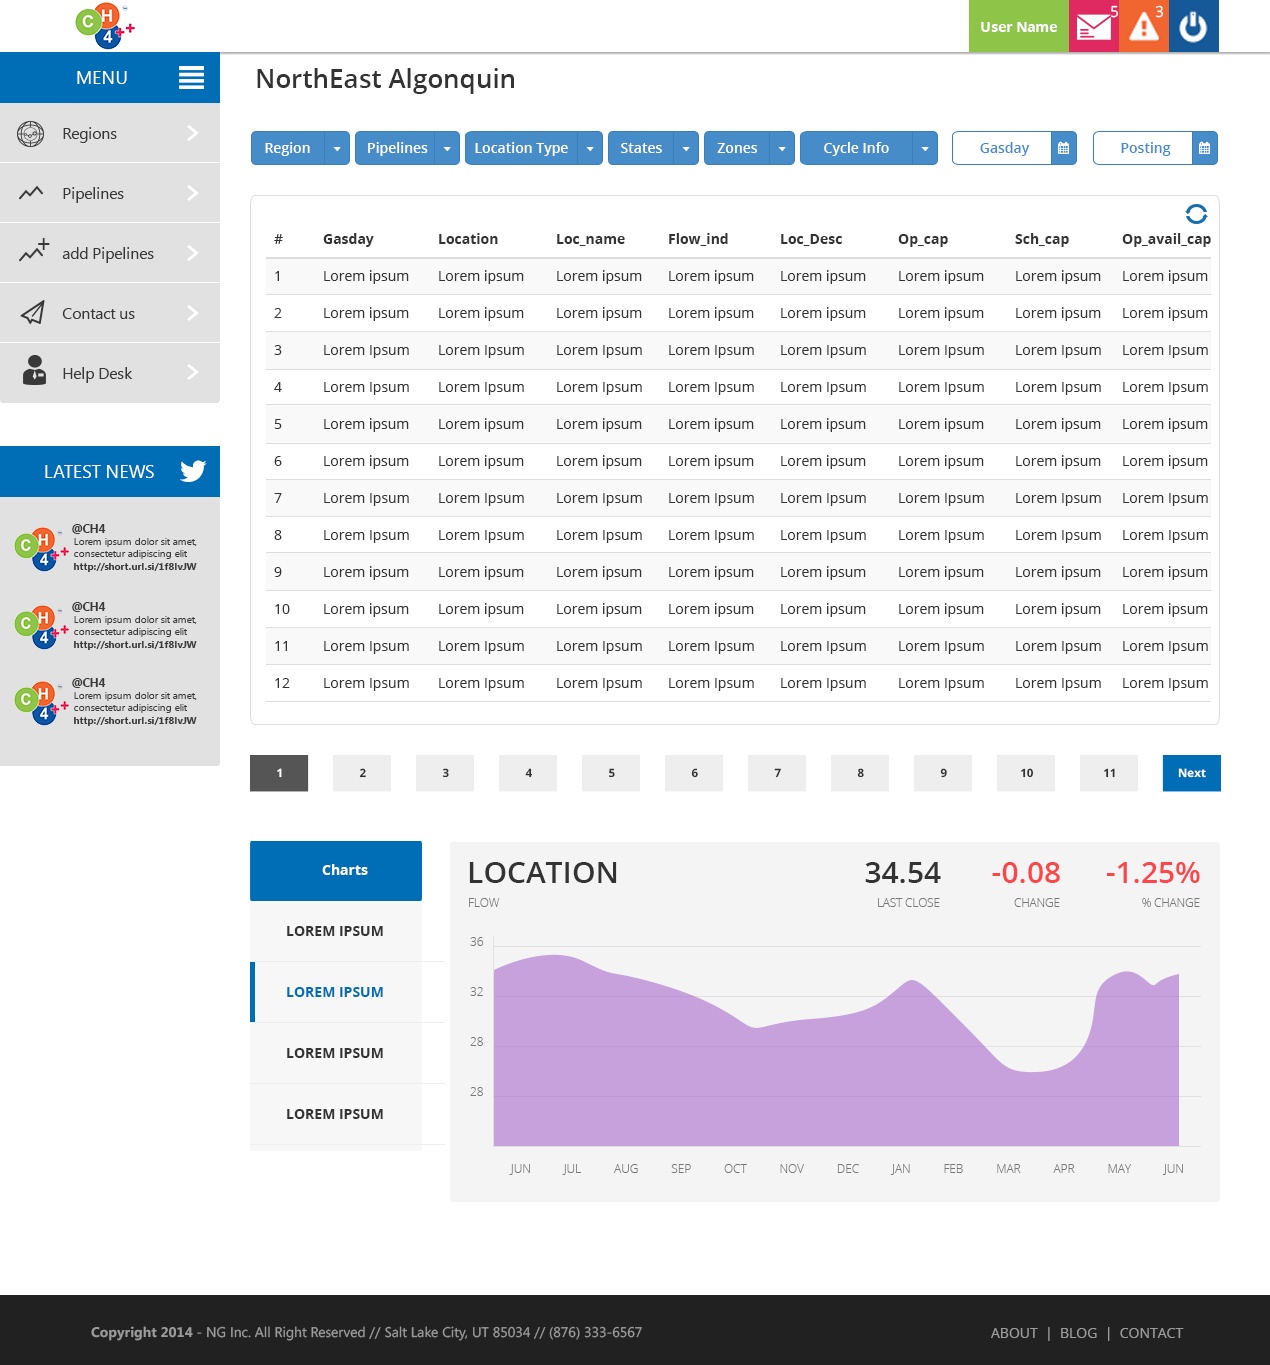
Task: Select Help Desk in sidebar
Action: click(x=110, y=373)
